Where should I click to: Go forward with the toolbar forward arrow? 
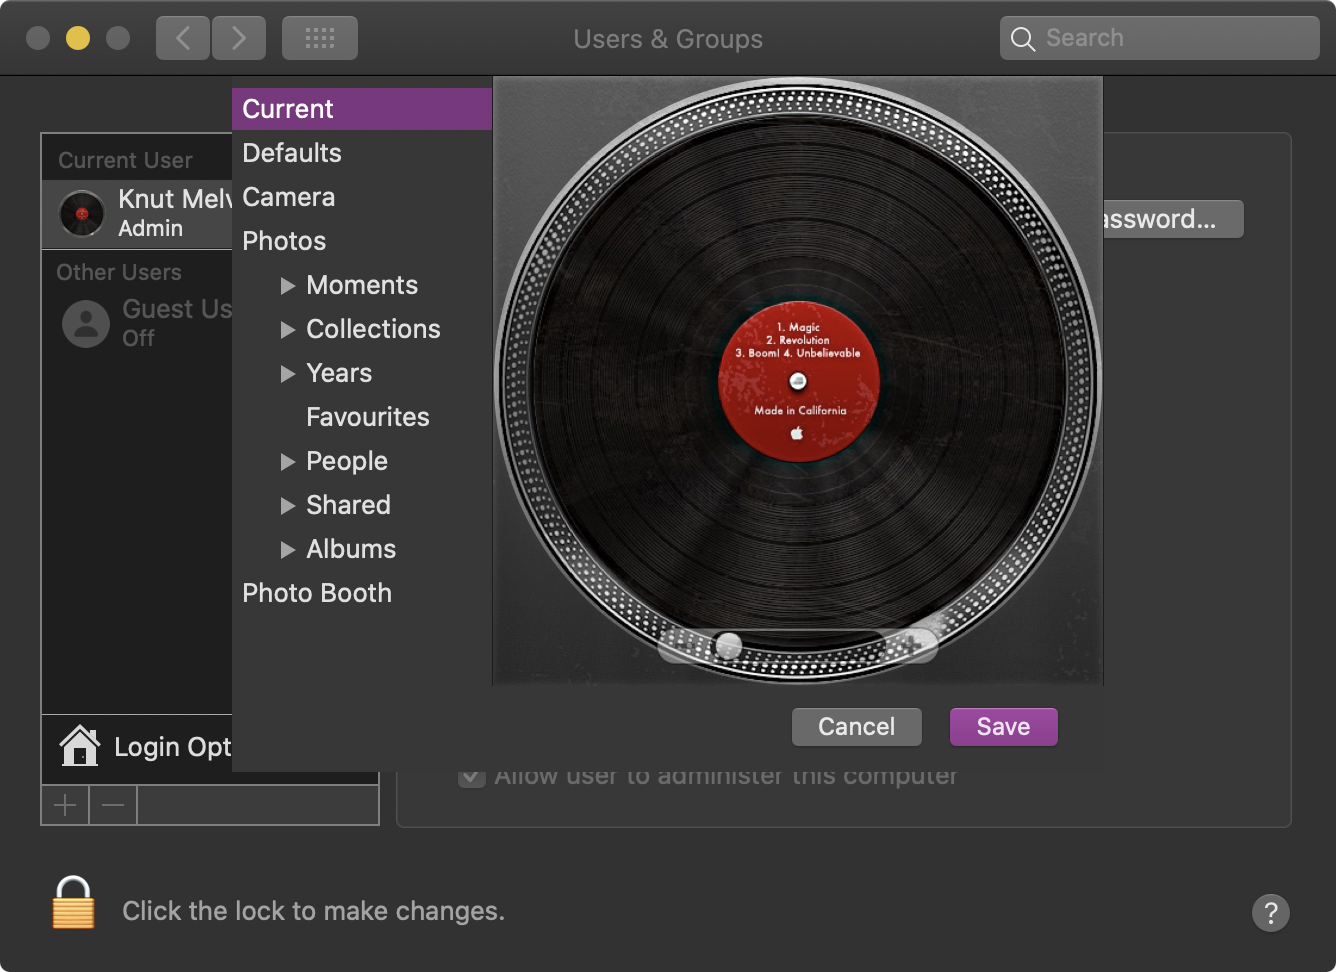coord(239,39)
